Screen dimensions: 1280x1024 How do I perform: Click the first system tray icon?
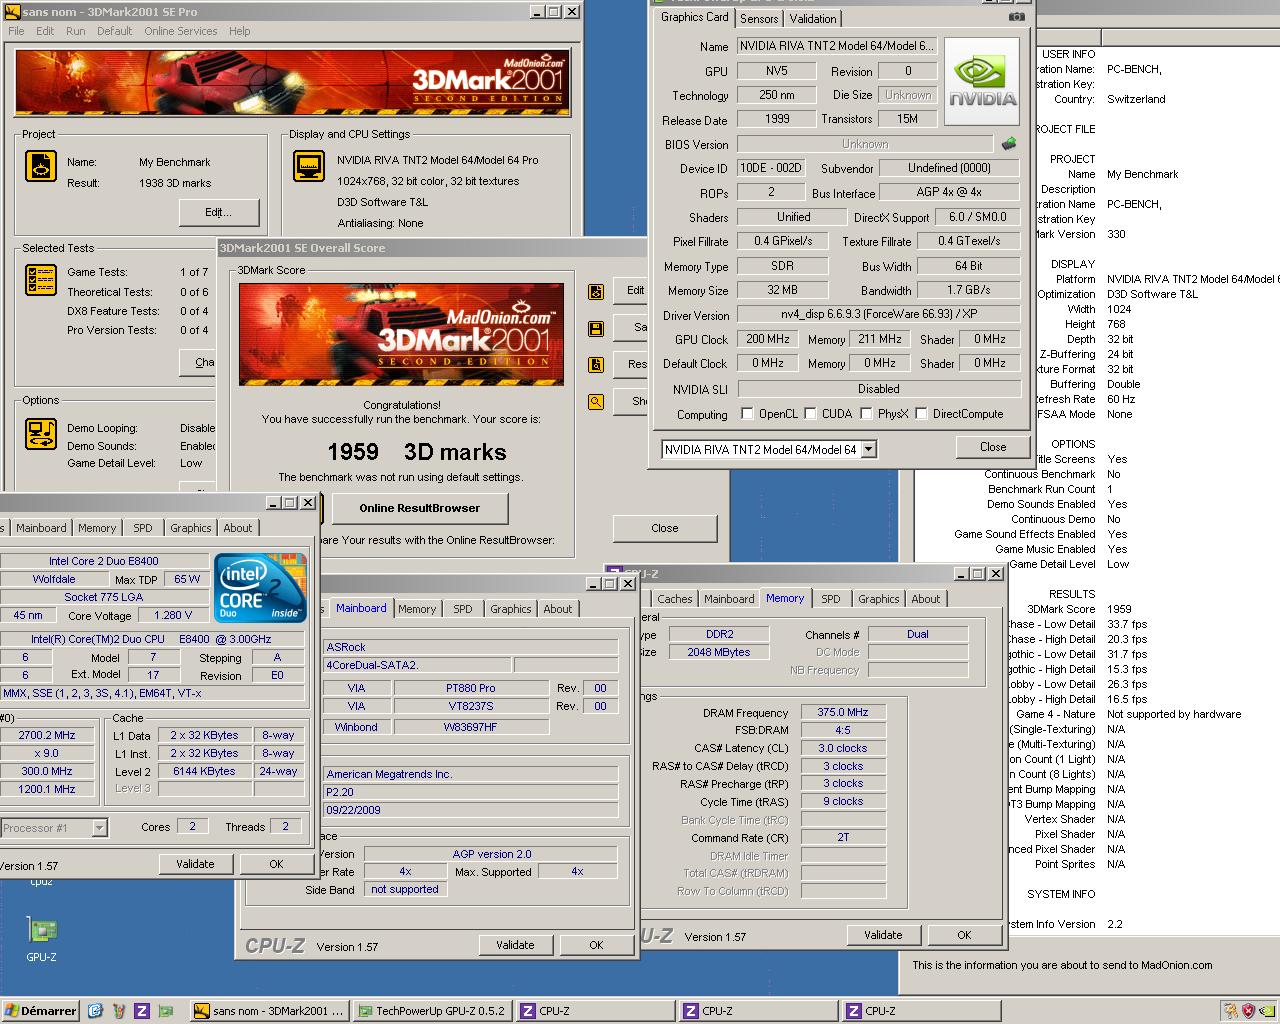(x=1230, y=1011)
